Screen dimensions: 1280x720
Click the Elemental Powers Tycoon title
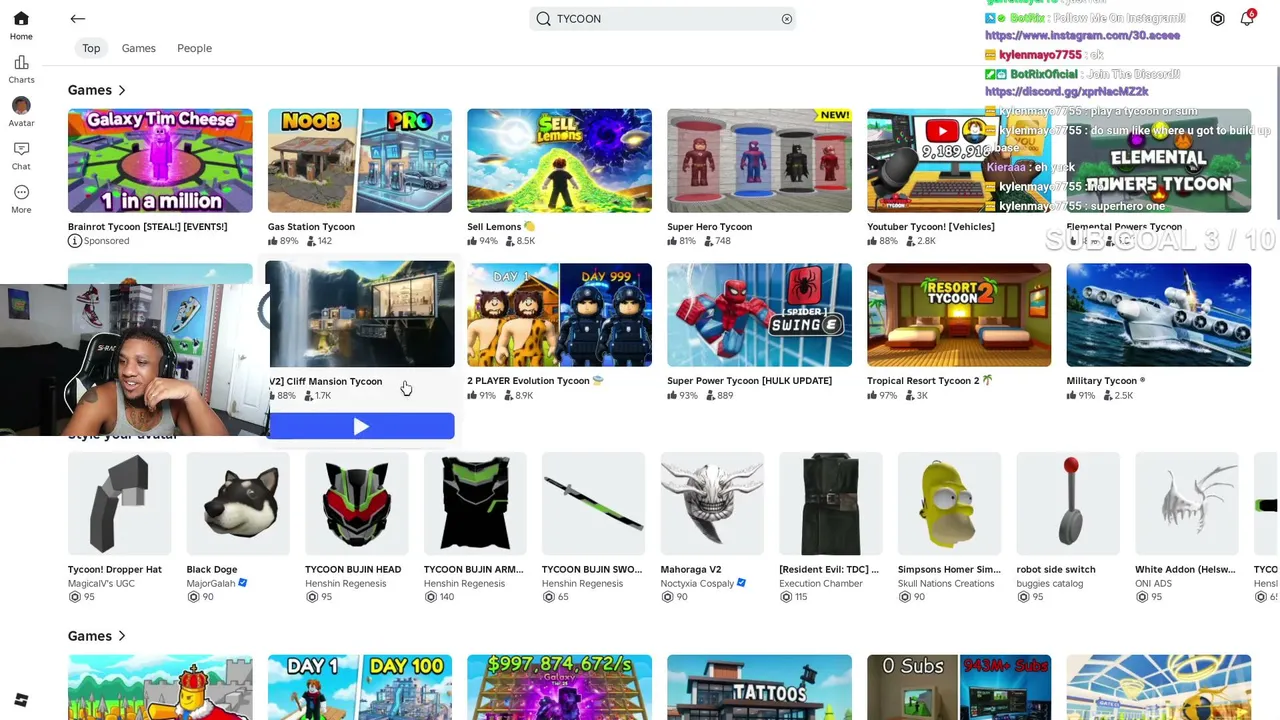coord(1124,227)
